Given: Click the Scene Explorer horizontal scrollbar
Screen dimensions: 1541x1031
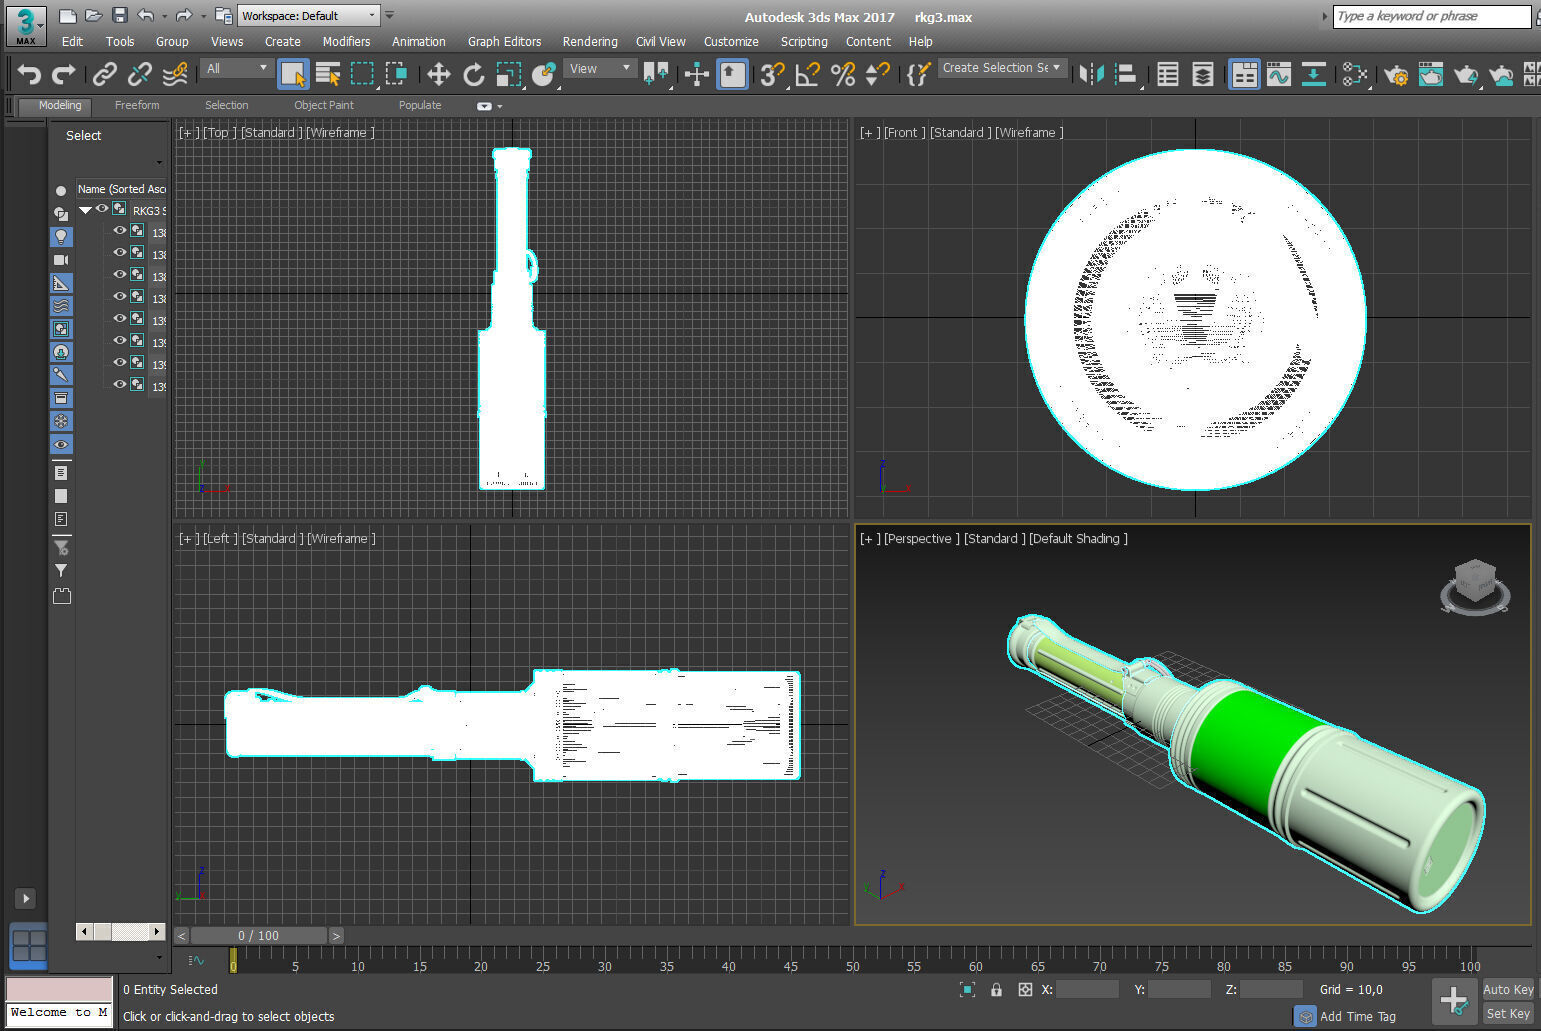Looking at the screenshot, I should click(x=120, y=932).
